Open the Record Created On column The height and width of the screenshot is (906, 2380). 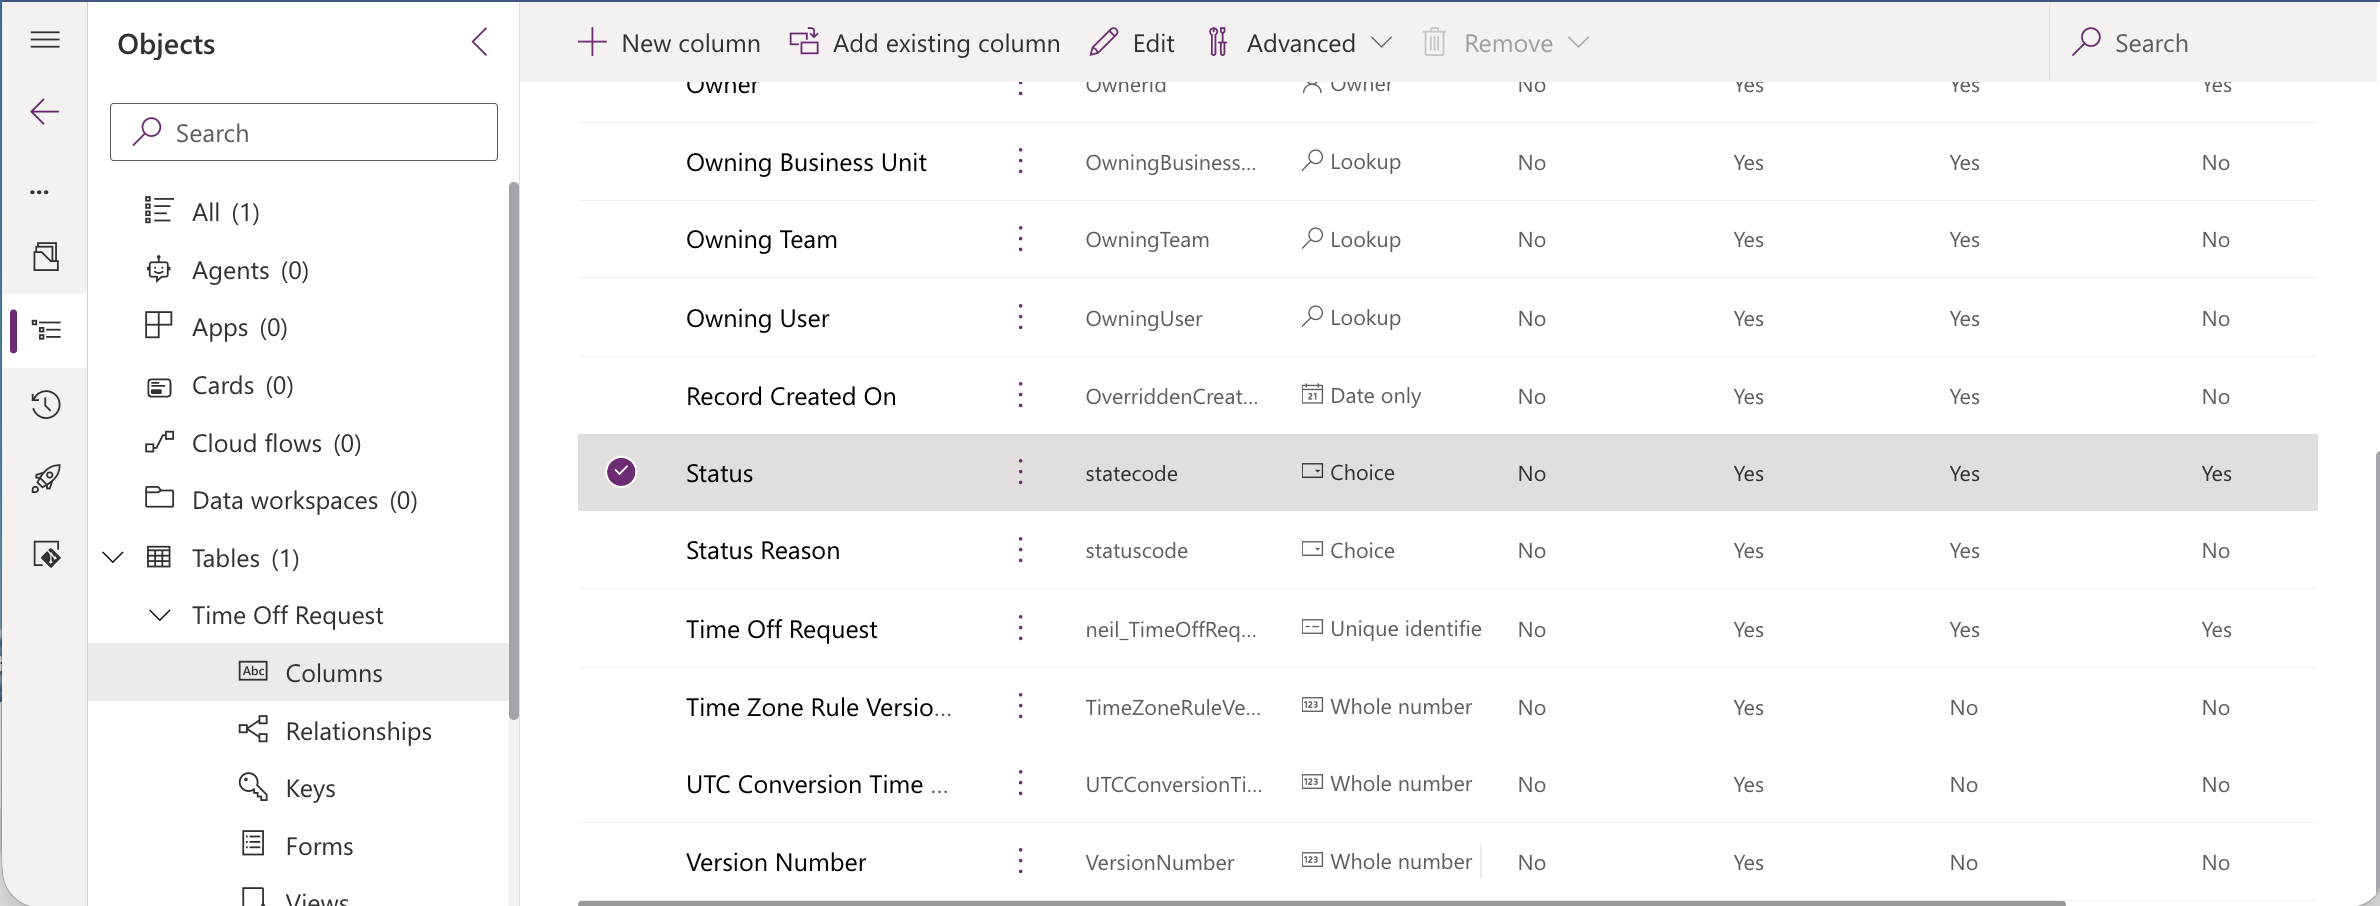(790, 397)
